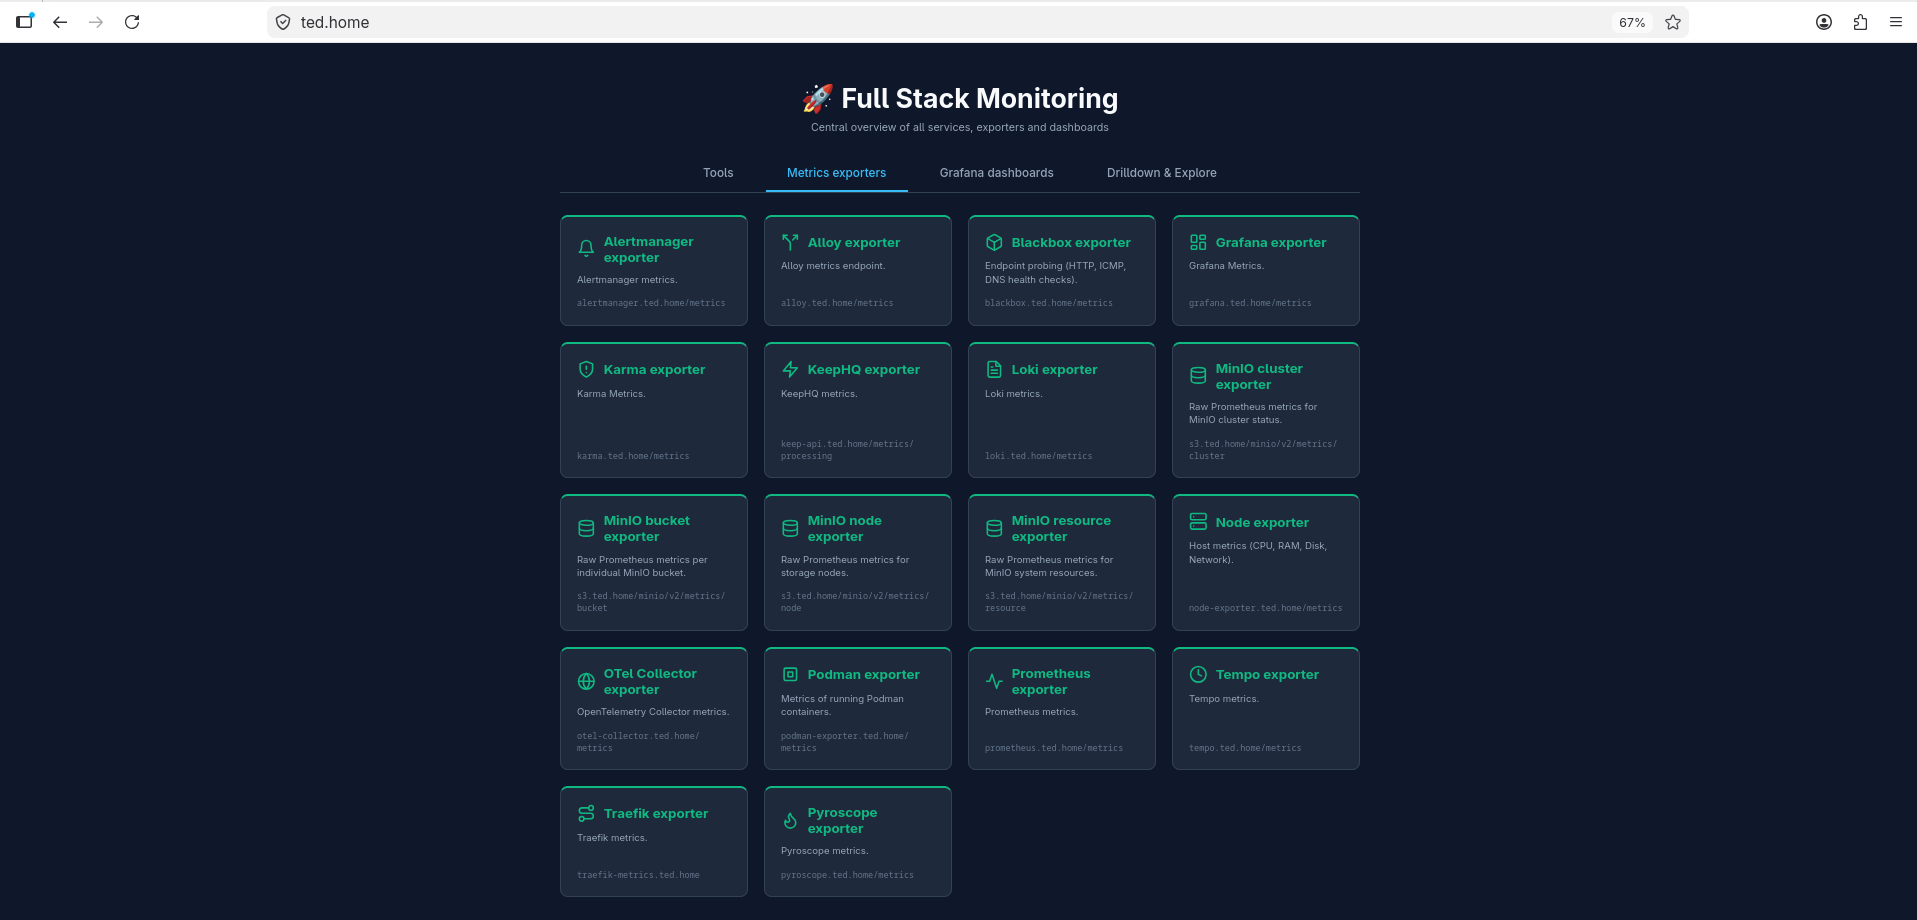The width and height of the screenshot is (1917, 920).
Task: Click the grafana.ted.home/metrics URL text
Action: click(x=1250, y=303)
